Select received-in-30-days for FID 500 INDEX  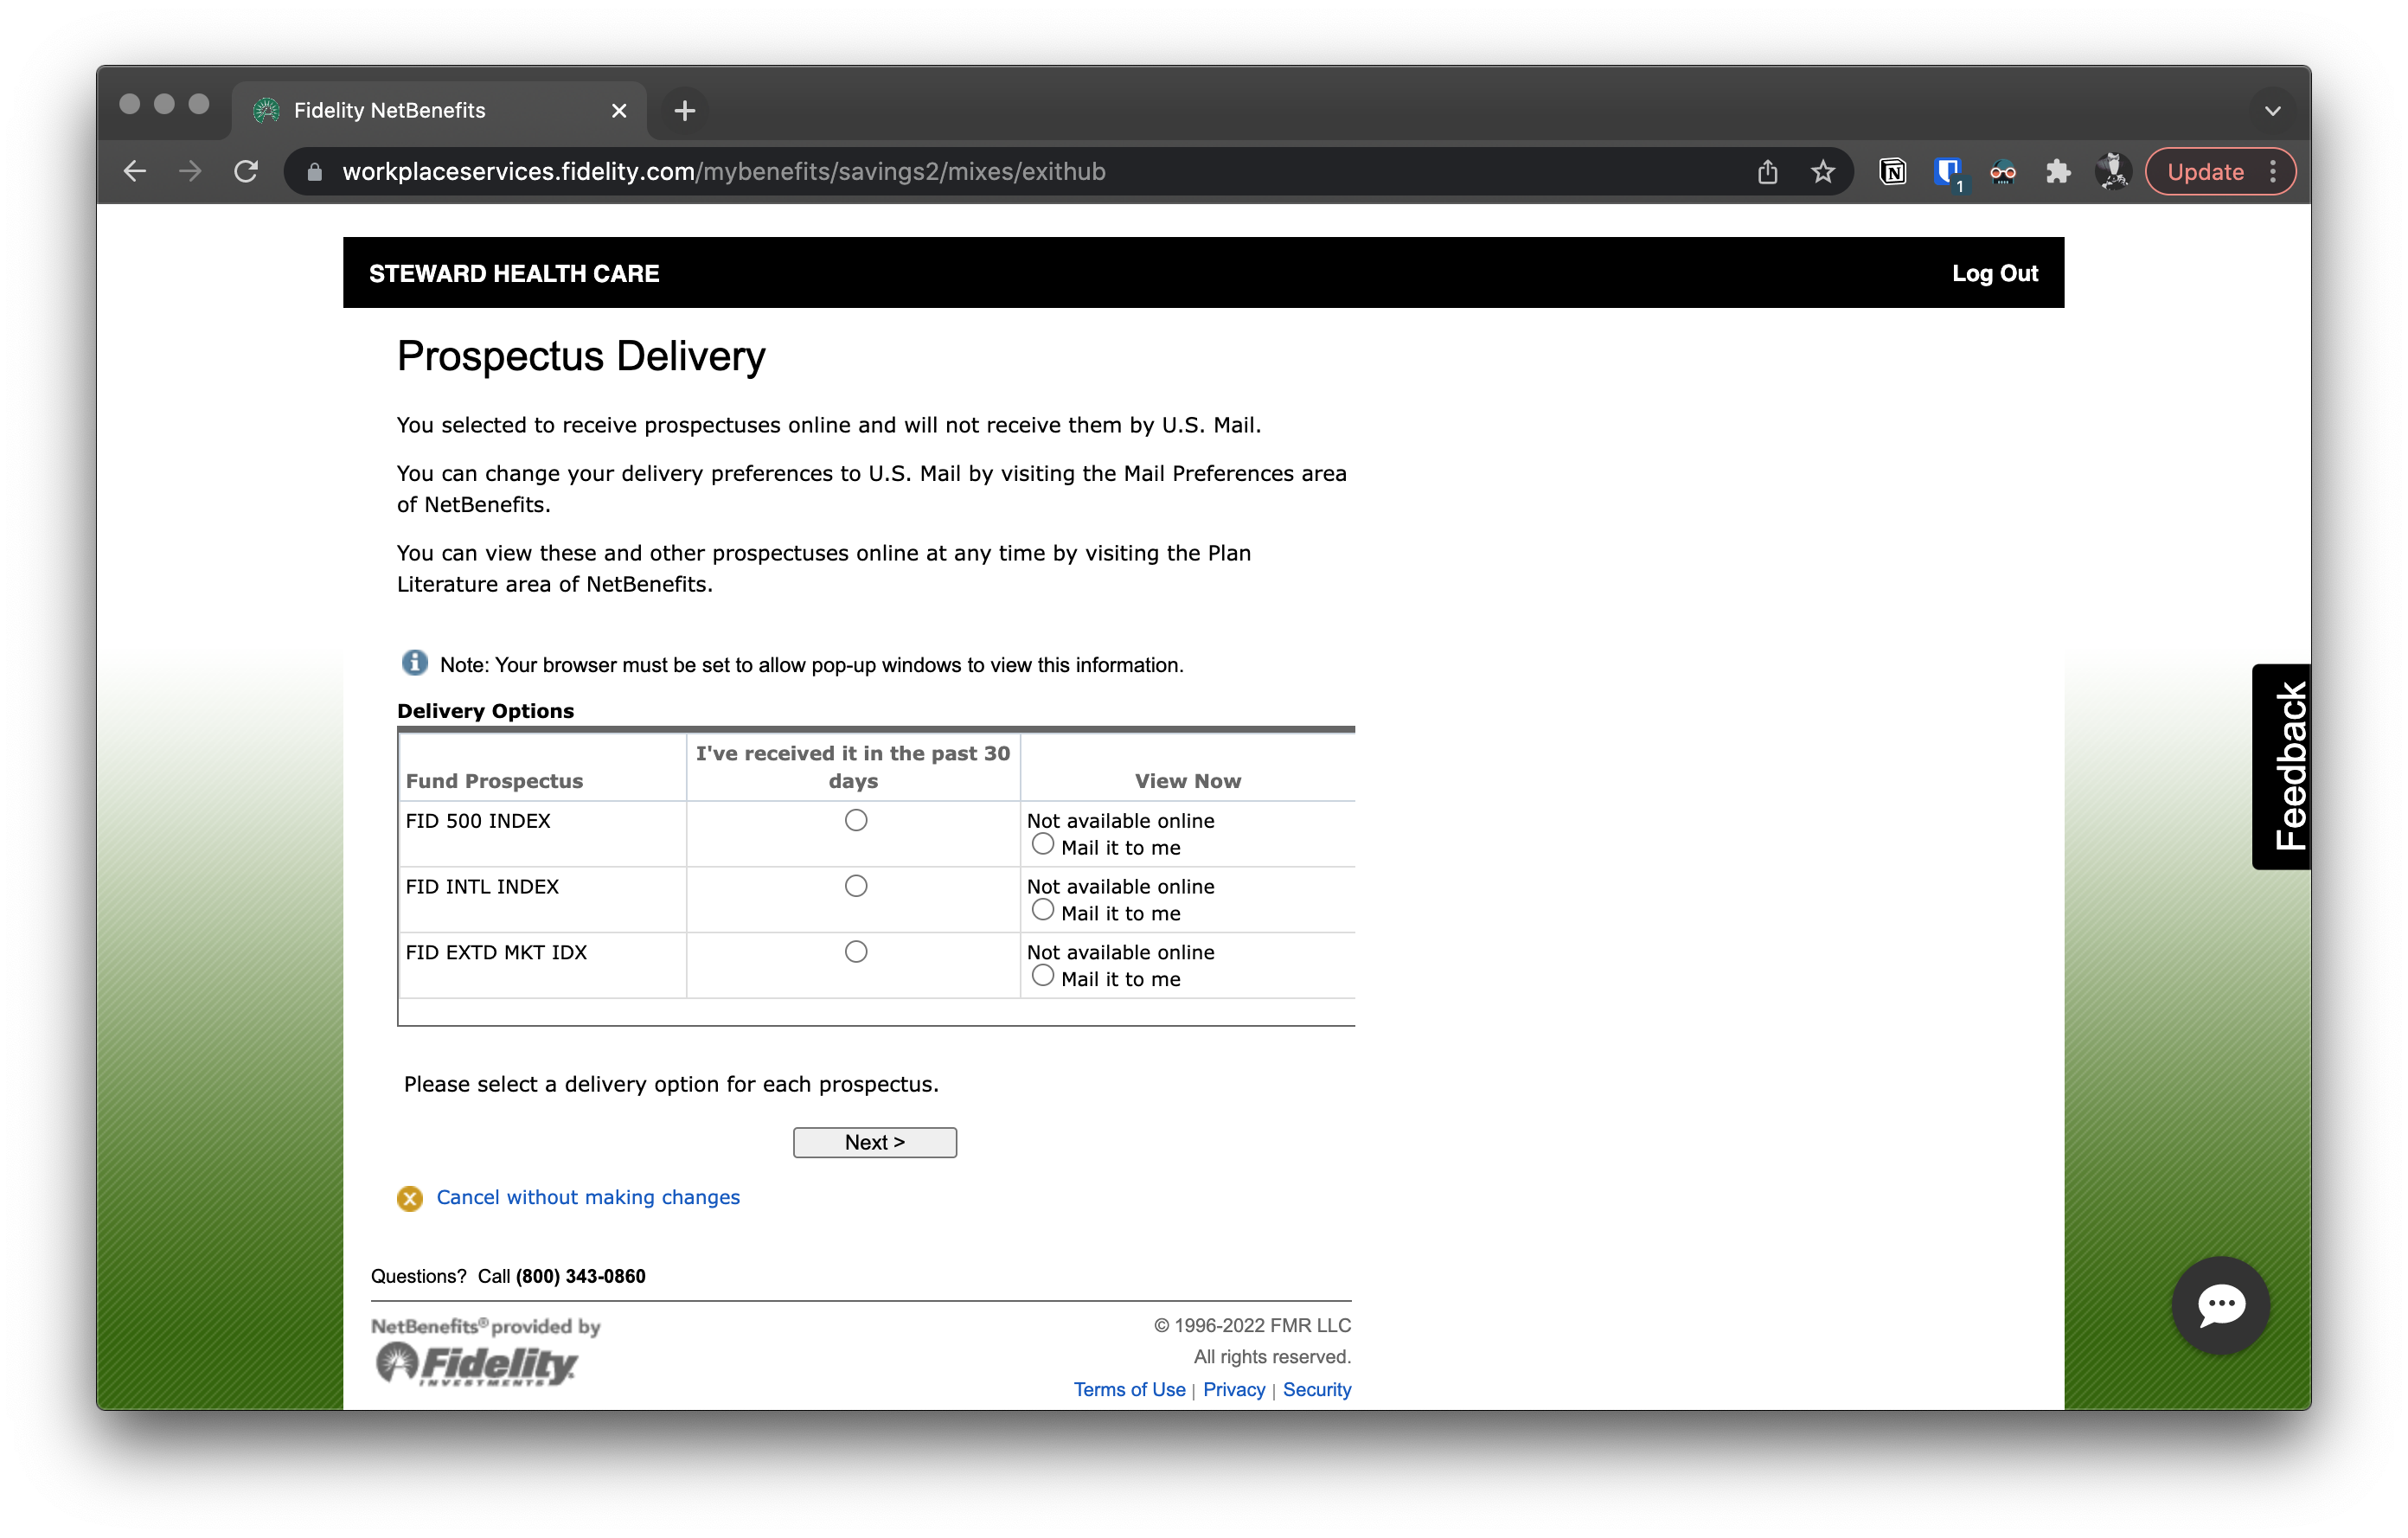tap(855, 820)
